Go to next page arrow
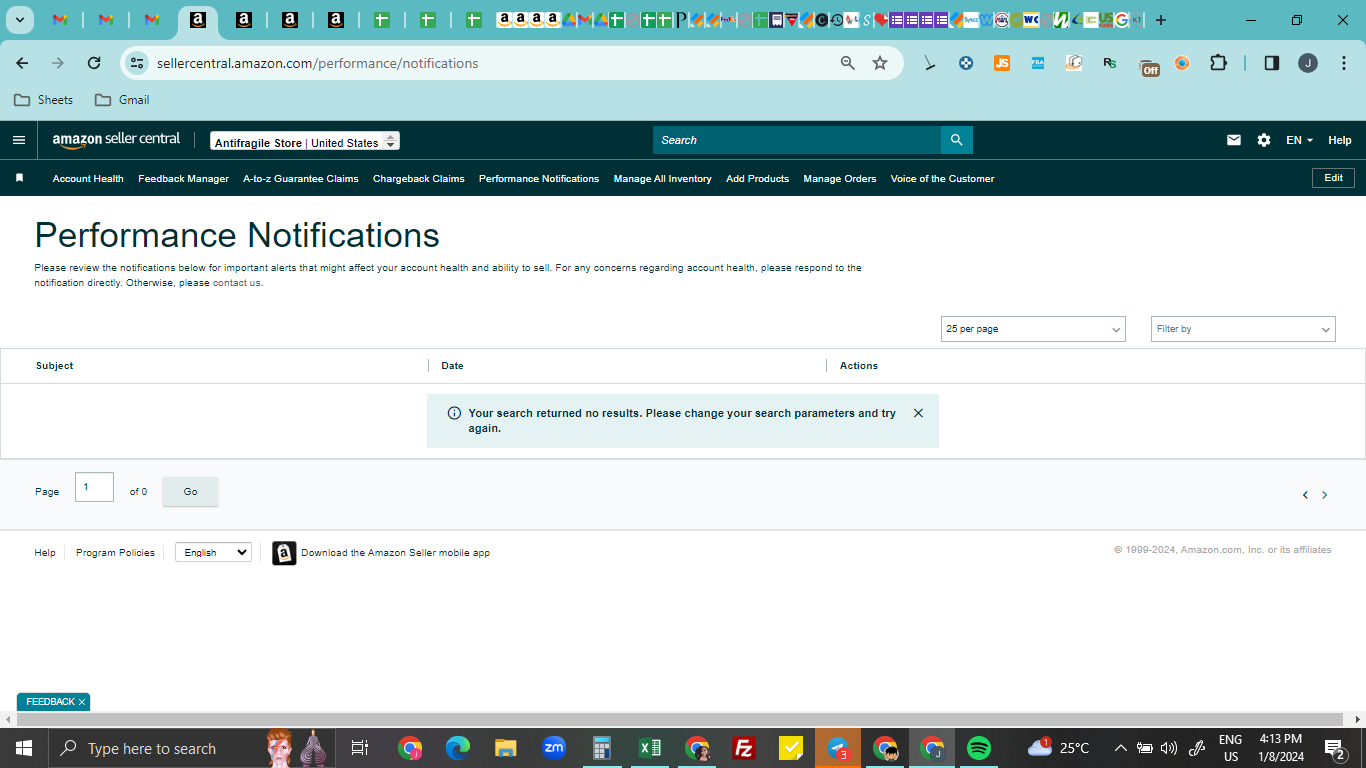This screenshot has width=1366, height=768. tap(1325, 495)
